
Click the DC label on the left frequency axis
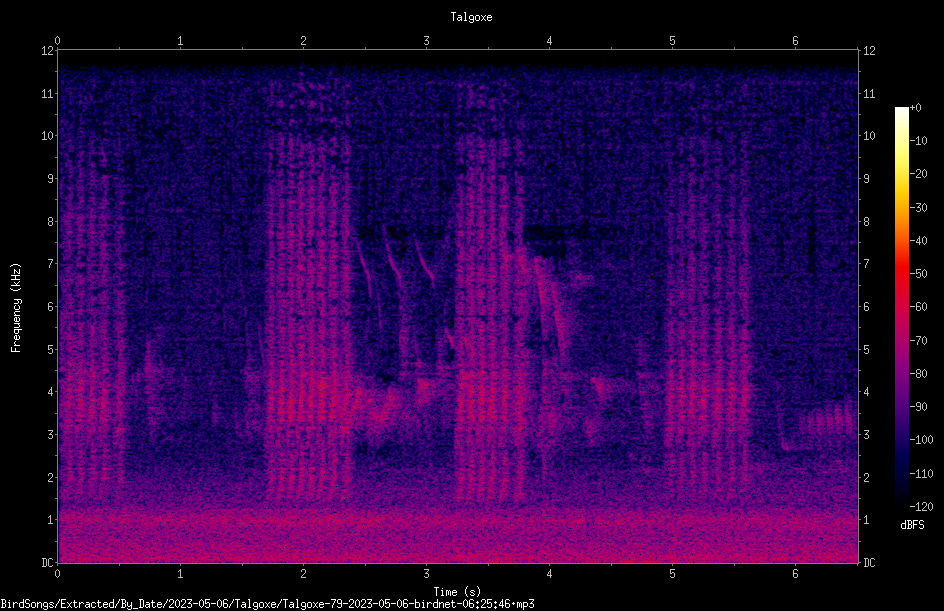48,563
